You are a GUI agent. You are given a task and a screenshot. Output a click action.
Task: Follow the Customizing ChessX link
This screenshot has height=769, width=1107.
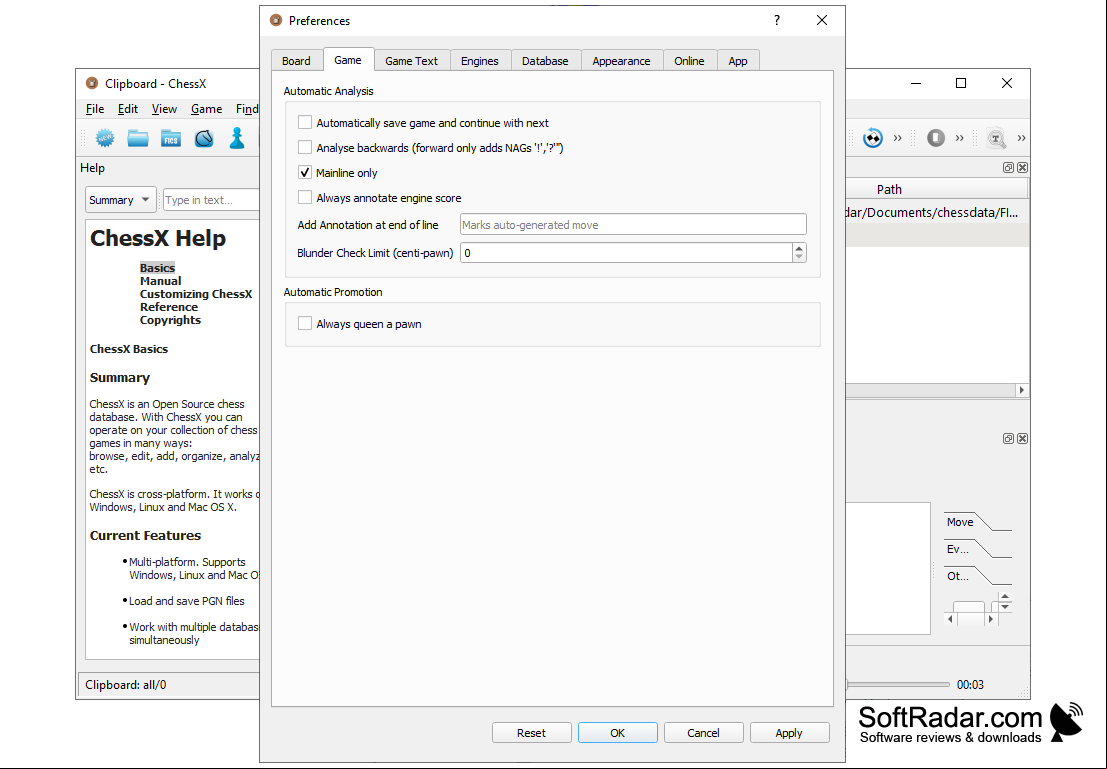tap(196, 294)
